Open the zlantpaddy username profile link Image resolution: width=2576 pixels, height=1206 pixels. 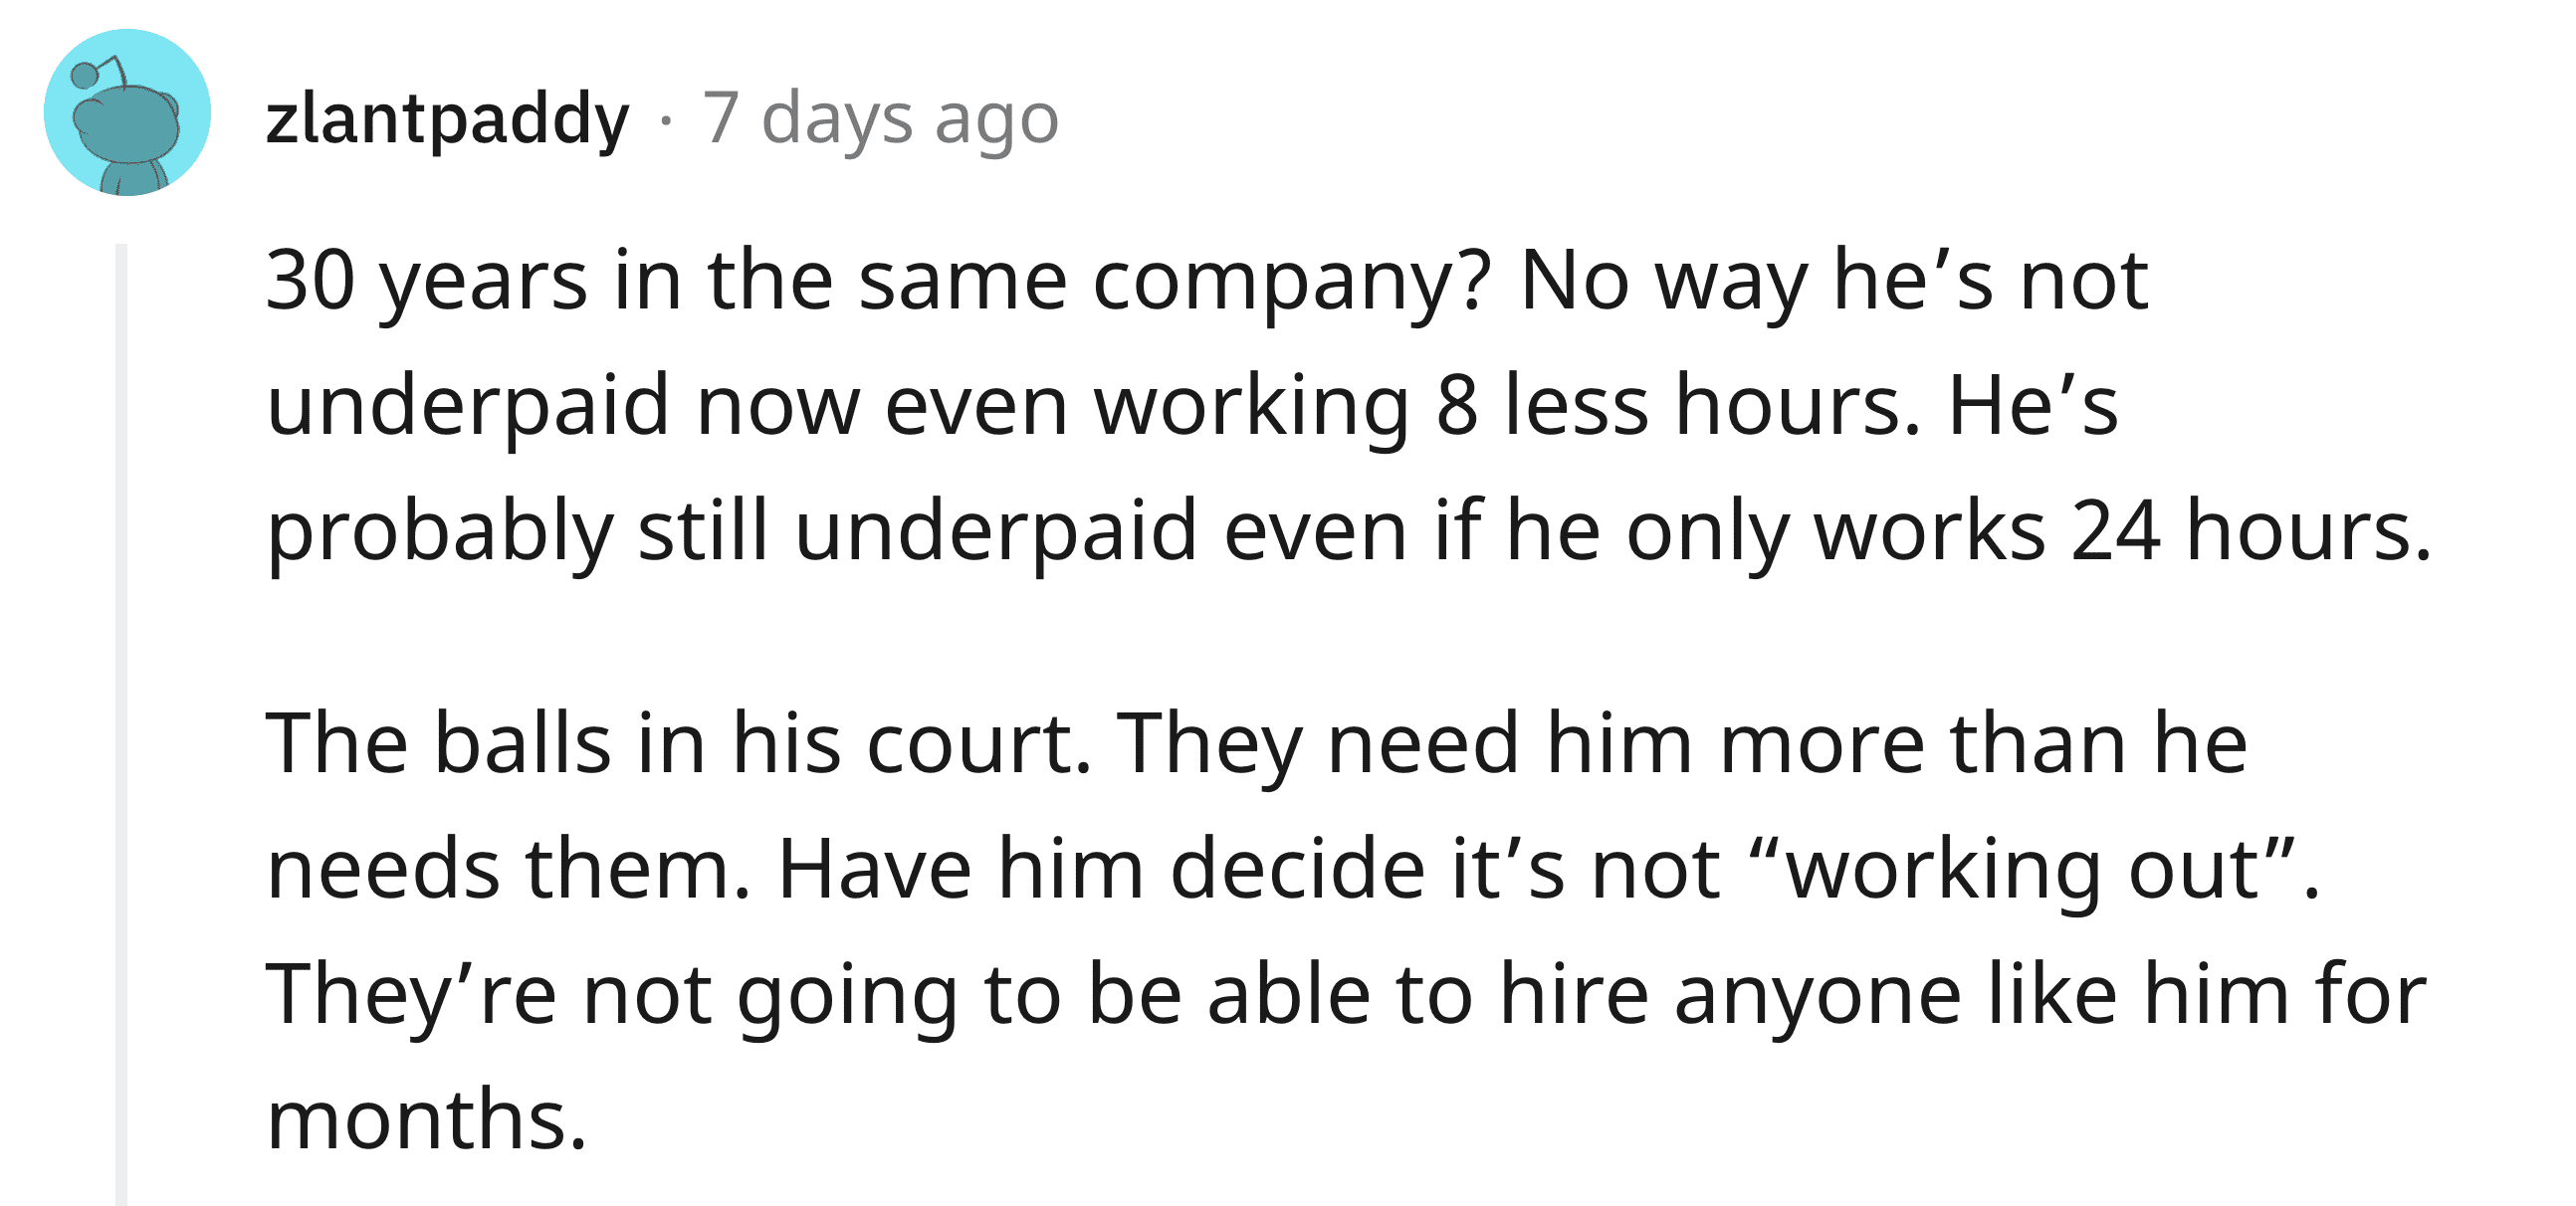tap(447, 119)
